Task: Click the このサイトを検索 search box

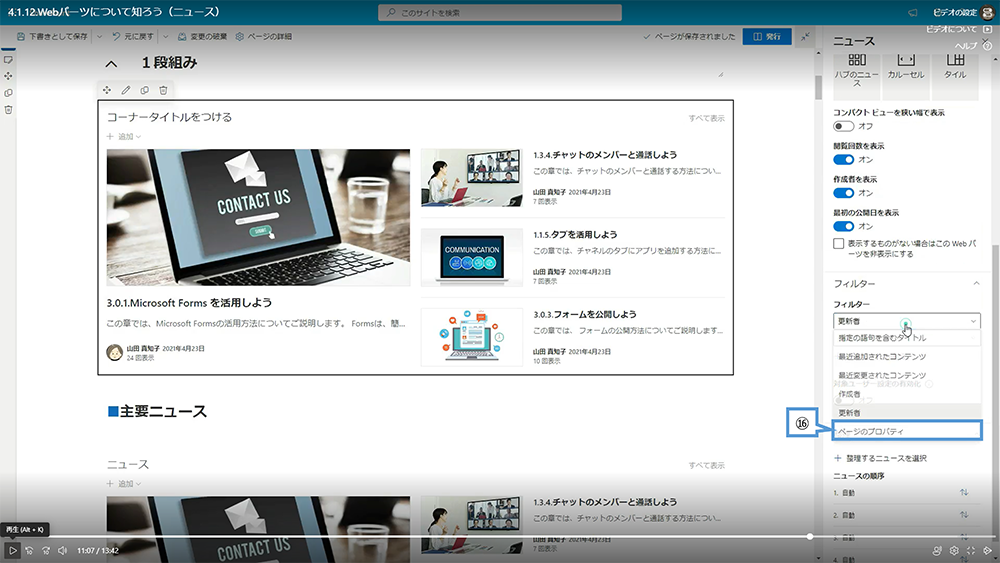Action: pyautogui.click(x=499, y=12)
